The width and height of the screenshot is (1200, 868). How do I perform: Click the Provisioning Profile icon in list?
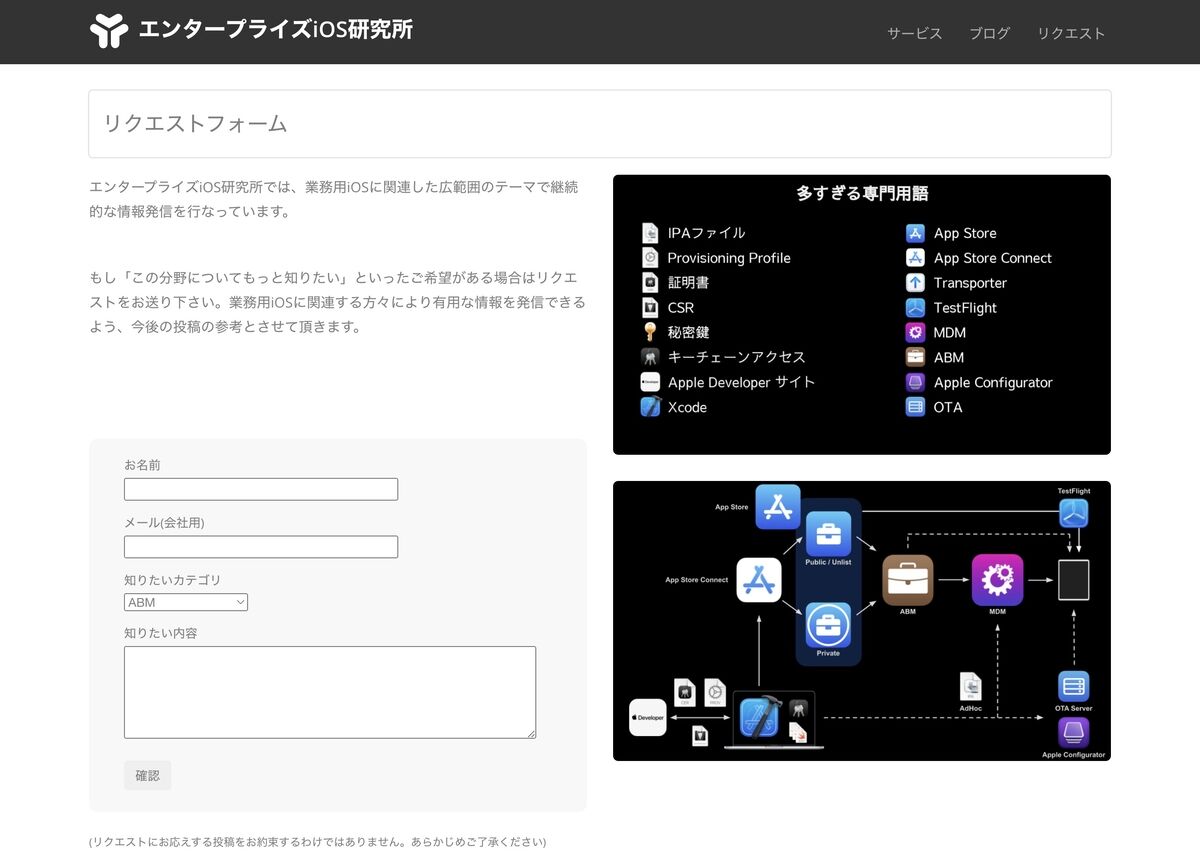tap(650, 258)
